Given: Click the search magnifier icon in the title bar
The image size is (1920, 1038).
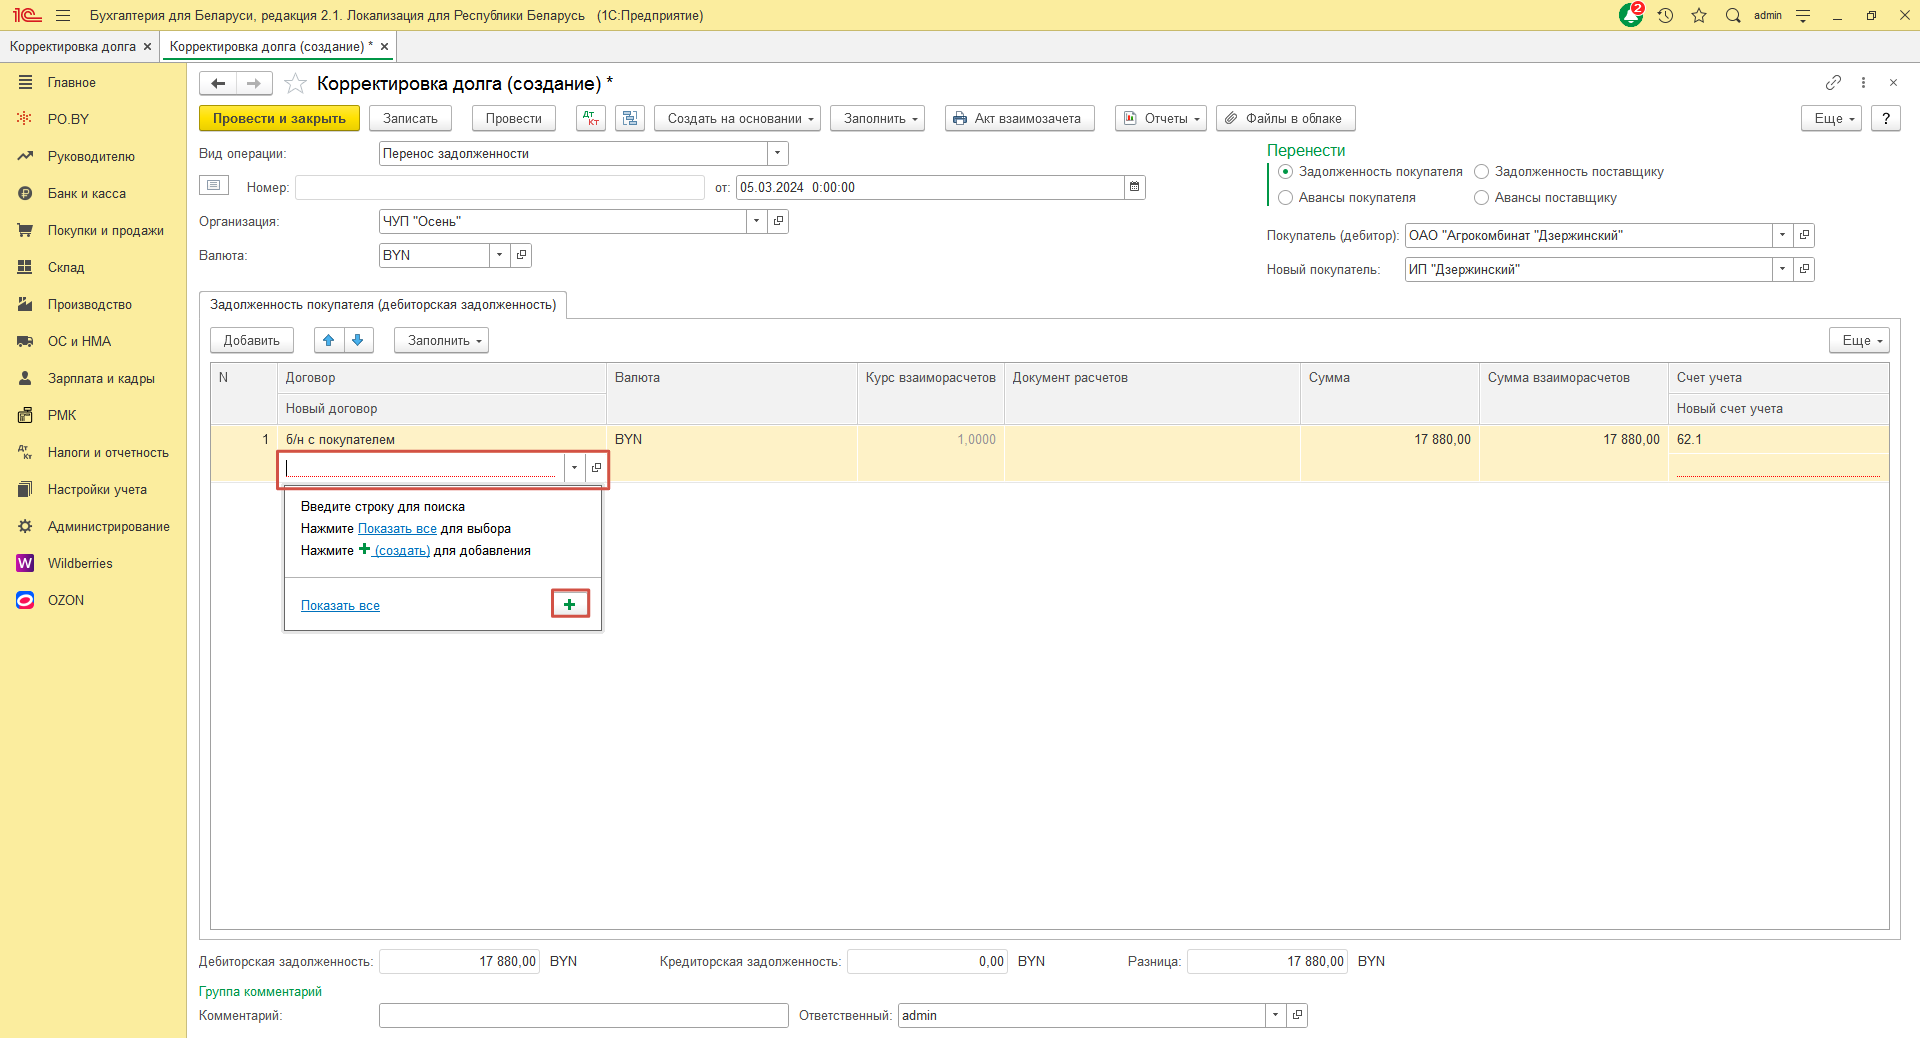Looking at the screenshot, I should pyautogui.click(x=1733, y=15).
